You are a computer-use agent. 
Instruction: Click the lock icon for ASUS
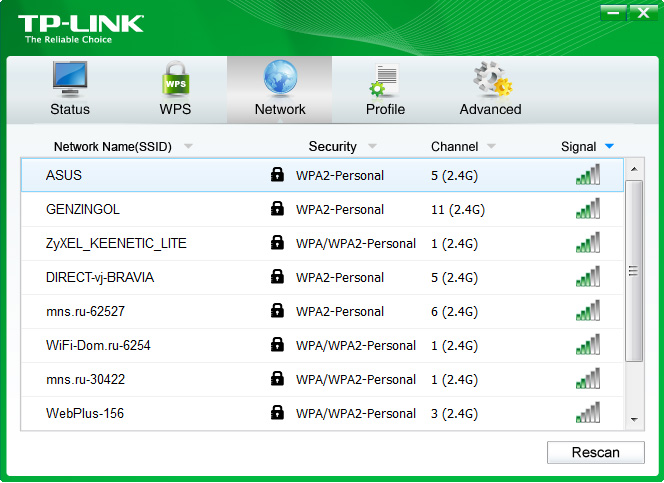coord(277,174)
